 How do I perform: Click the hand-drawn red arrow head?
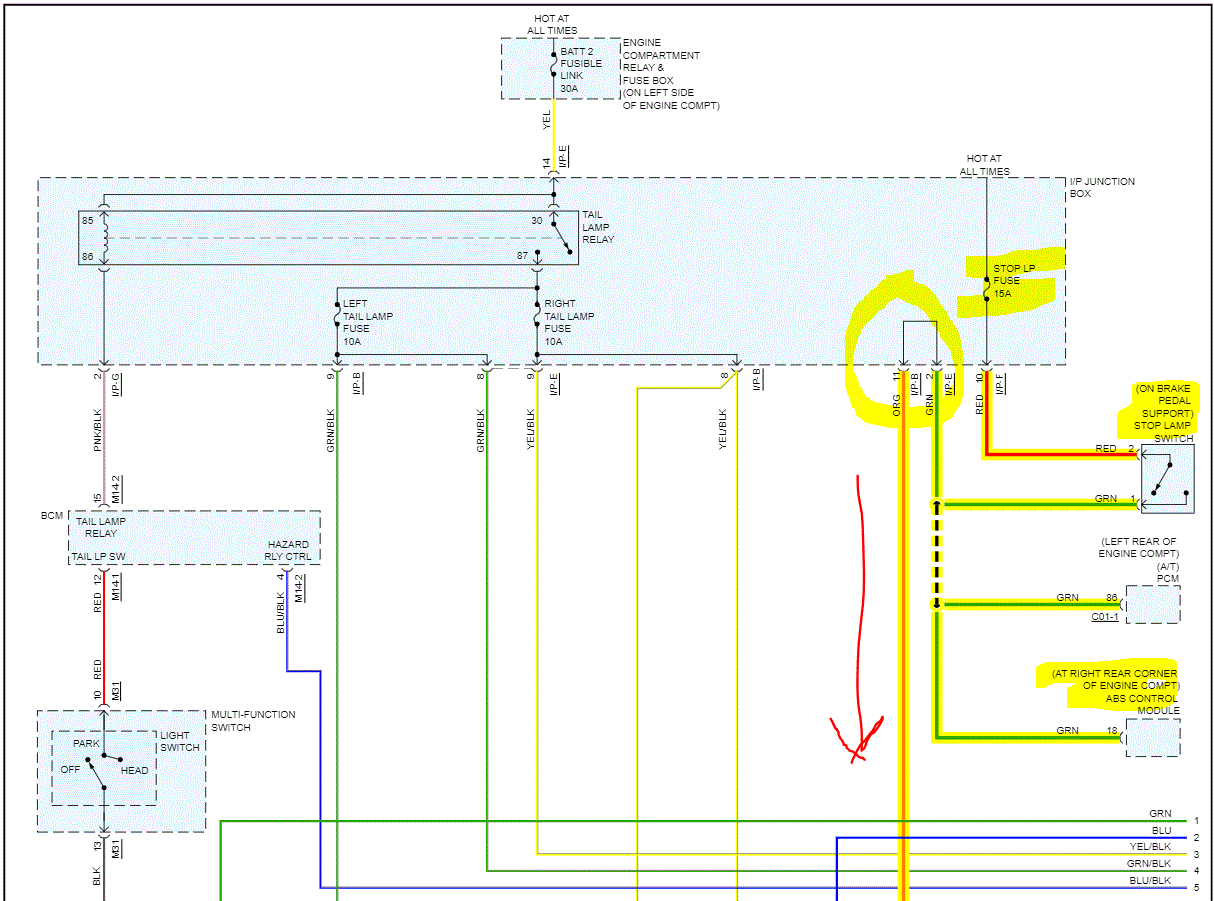(856, 740)
